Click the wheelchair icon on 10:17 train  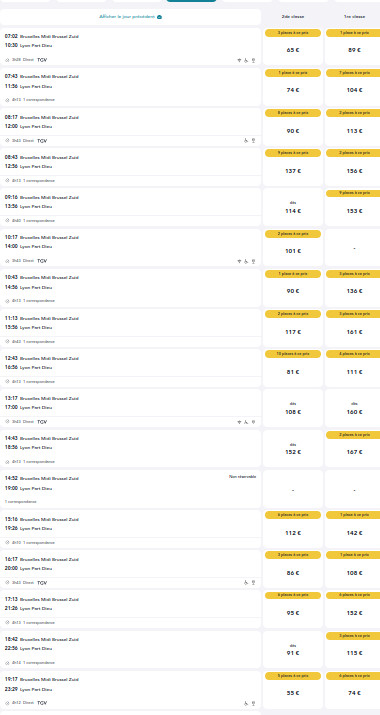pyautogui.click(x=246, y=261)
